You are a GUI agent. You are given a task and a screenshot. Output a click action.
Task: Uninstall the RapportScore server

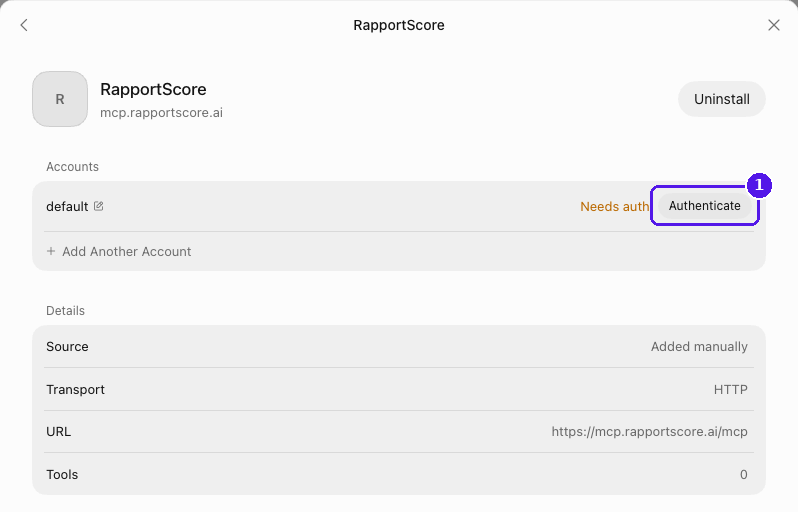tap(722, 99)
